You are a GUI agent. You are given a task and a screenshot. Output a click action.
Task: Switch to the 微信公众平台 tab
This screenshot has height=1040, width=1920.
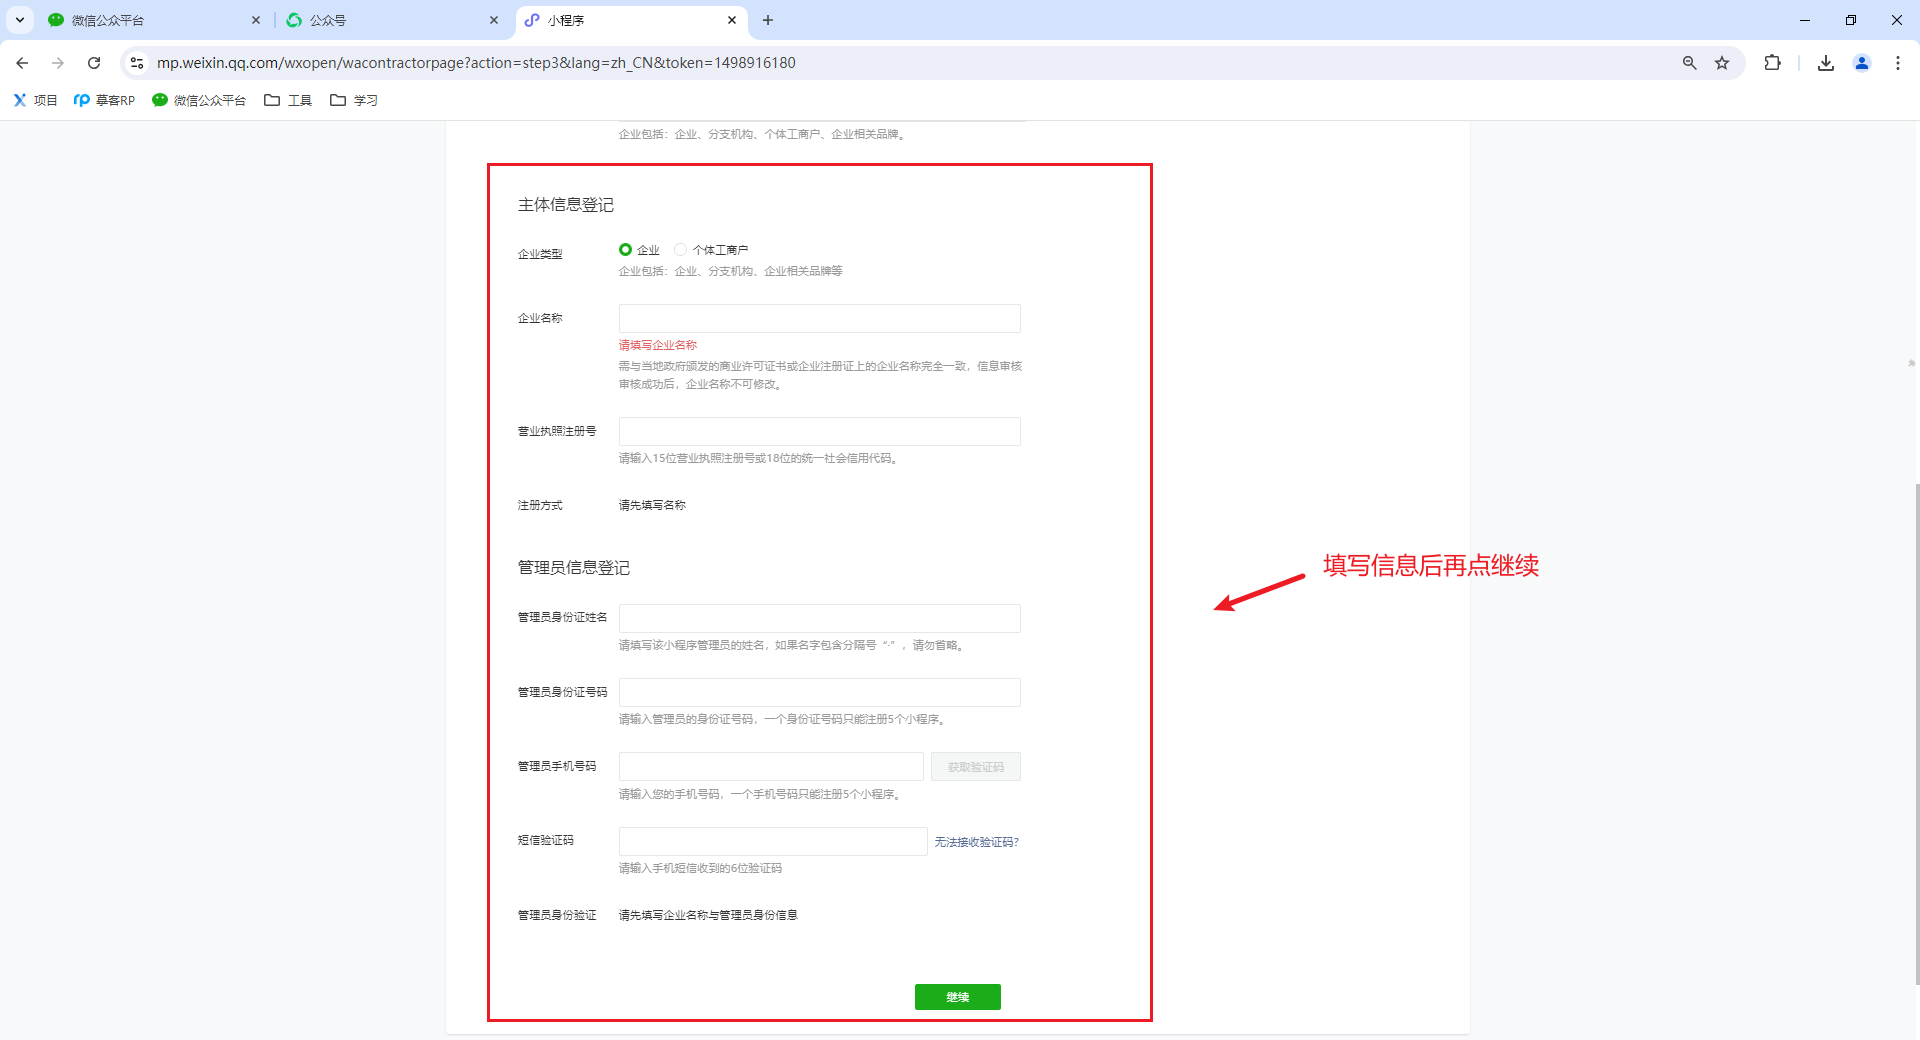(x=154, y=20)
